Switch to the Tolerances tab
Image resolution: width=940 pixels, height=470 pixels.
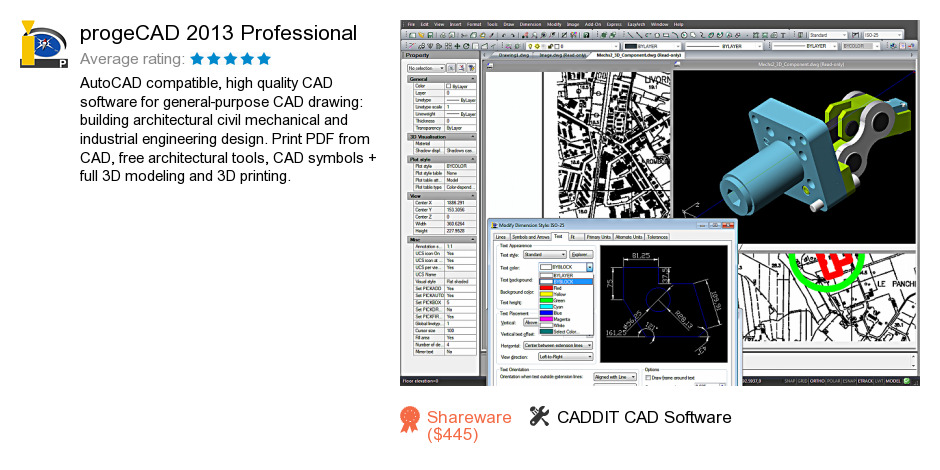click(x=658, y=237)
